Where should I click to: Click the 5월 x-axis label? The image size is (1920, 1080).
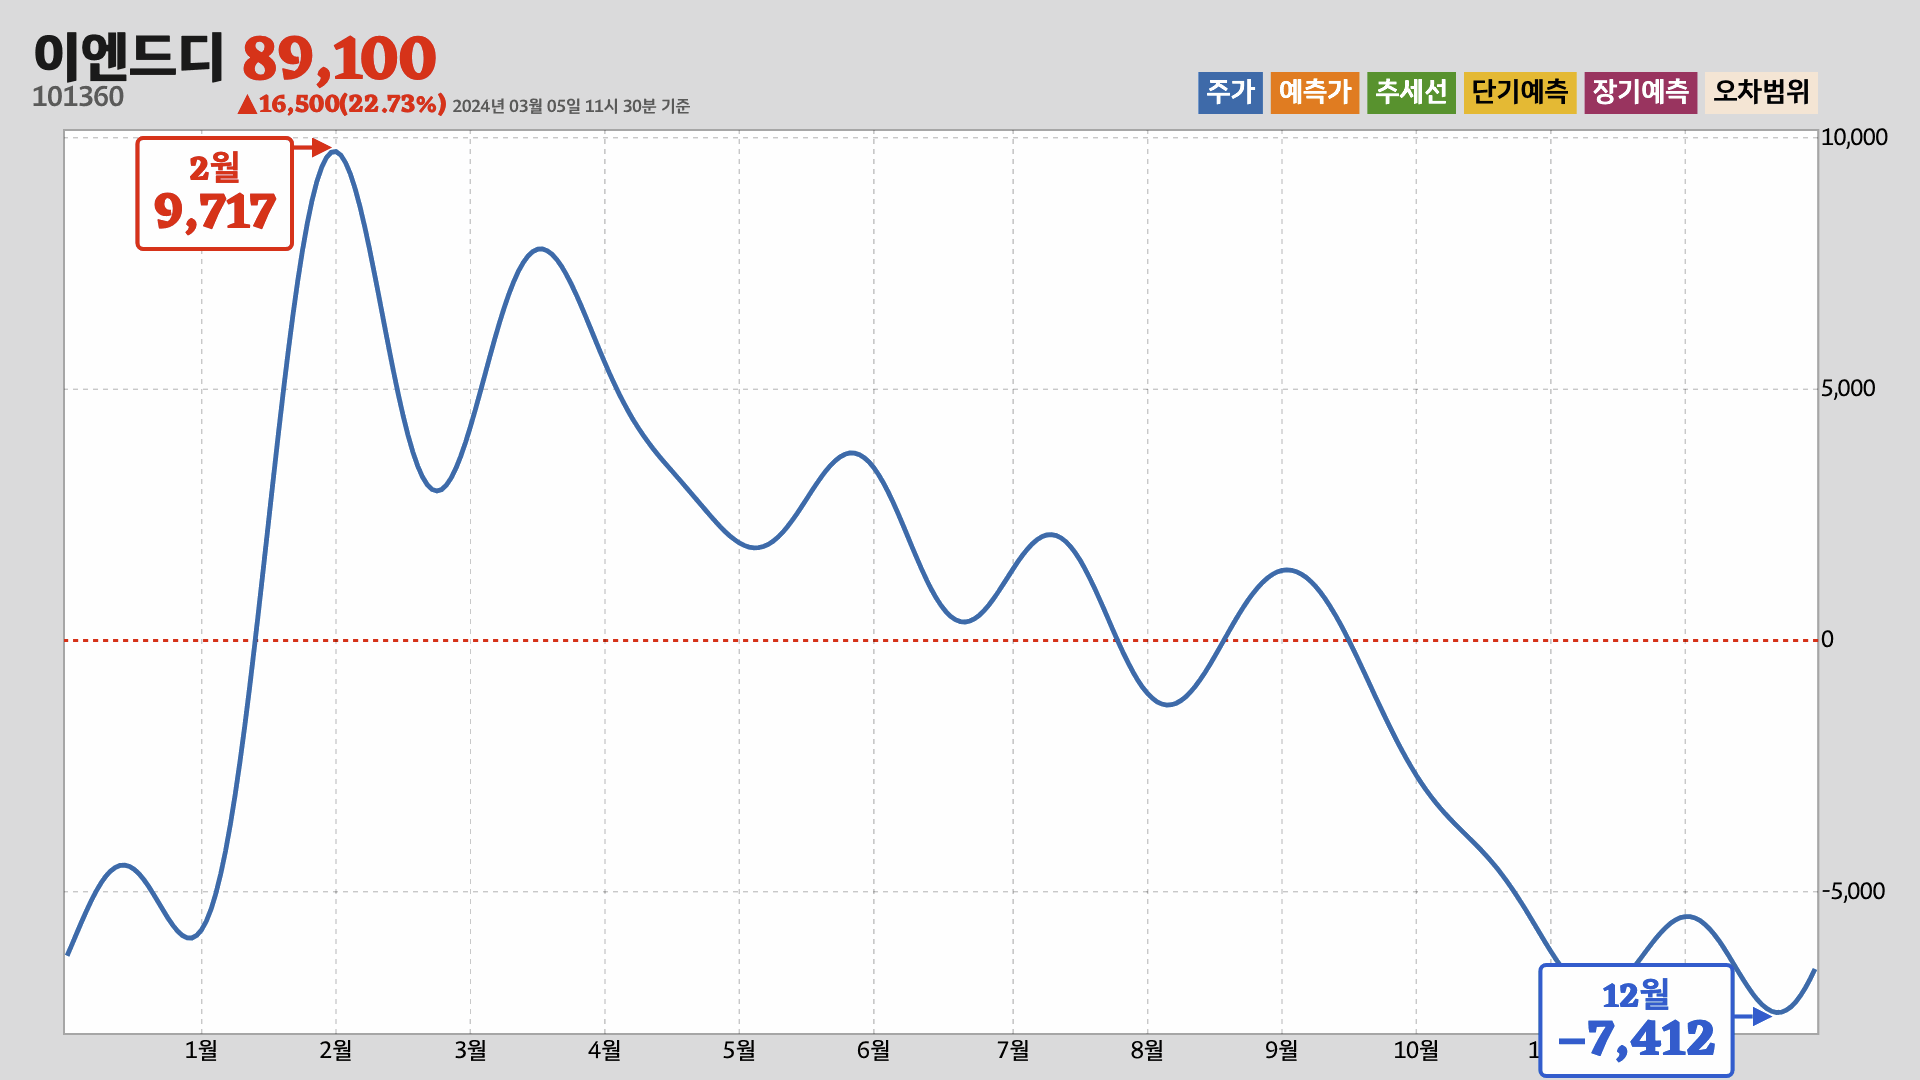point(739,1050)
